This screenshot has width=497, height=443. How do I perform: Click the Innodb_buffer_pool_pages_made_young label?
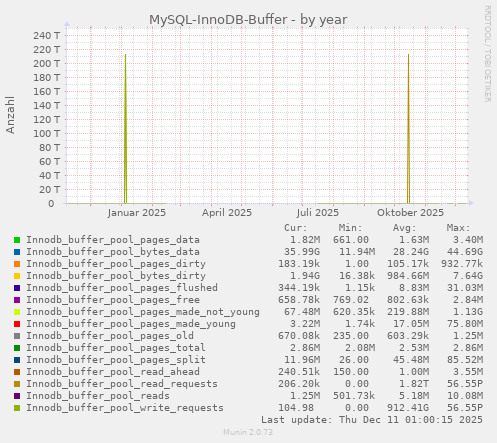(x=131, y=324)
